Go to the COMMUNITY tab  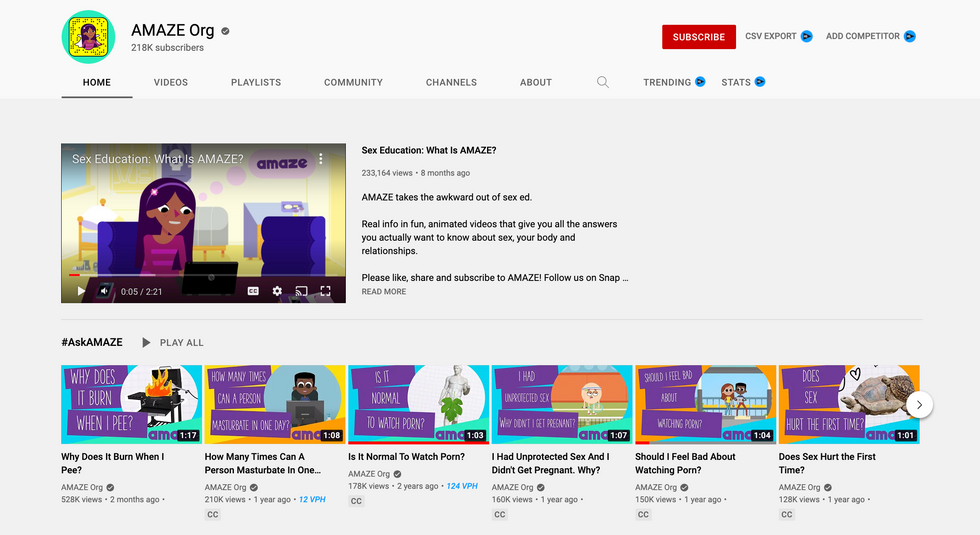click(x=353, y=82)
